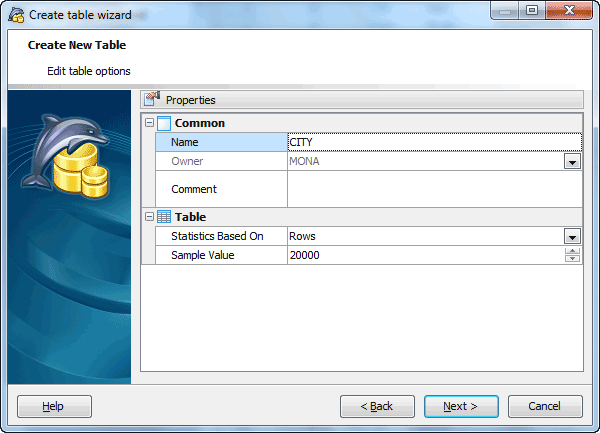Select the Properties tab header
Screen dimensions: 600x433
190,100
